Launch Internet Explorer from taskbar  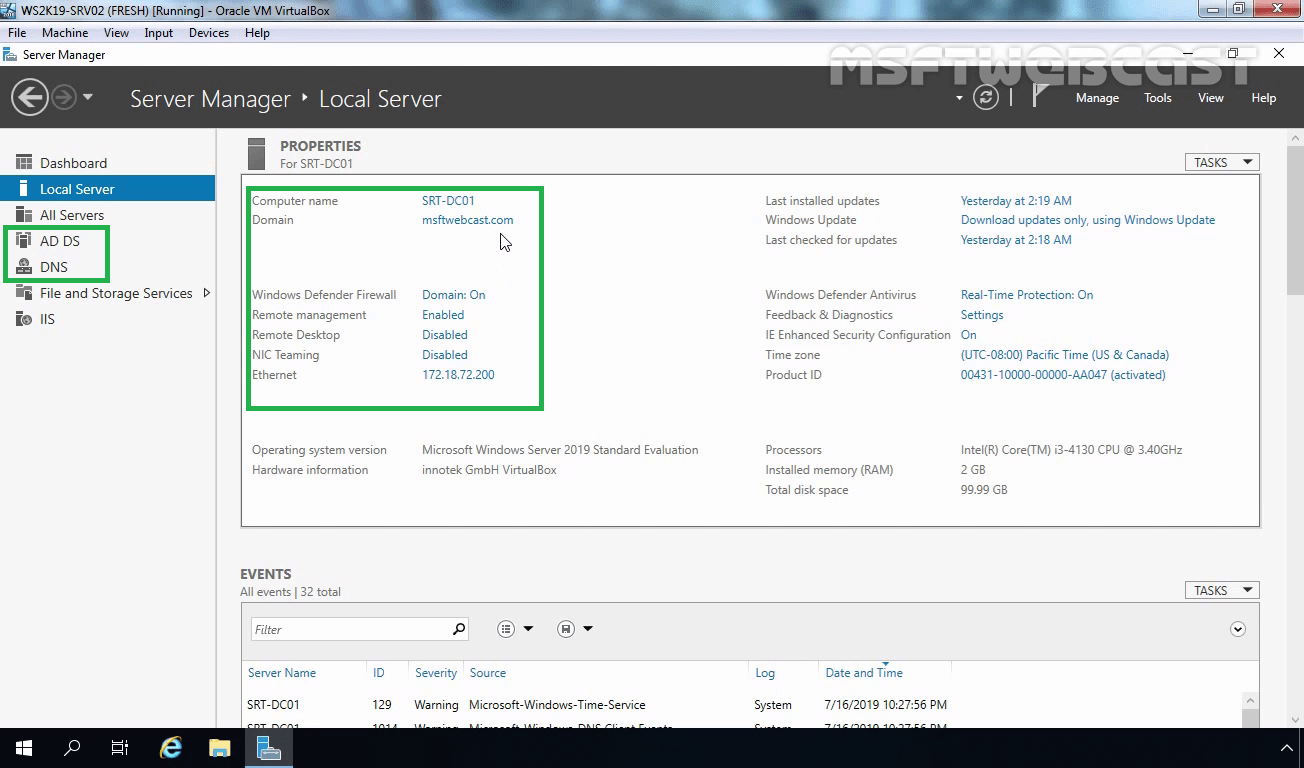(172, 748)
